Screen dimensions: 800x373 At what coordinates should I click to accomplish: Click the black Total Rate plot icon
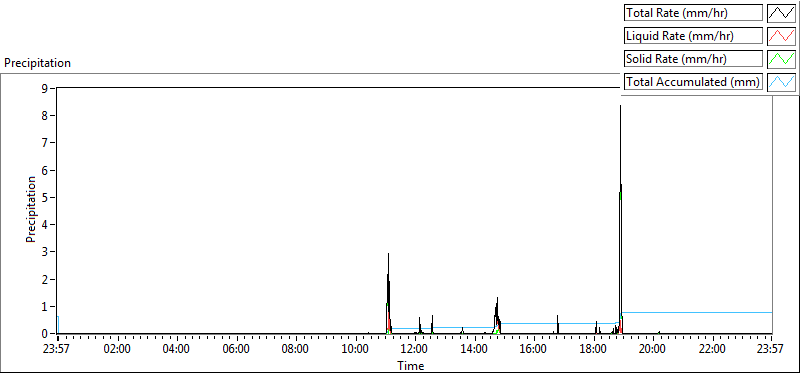(781, 13)
